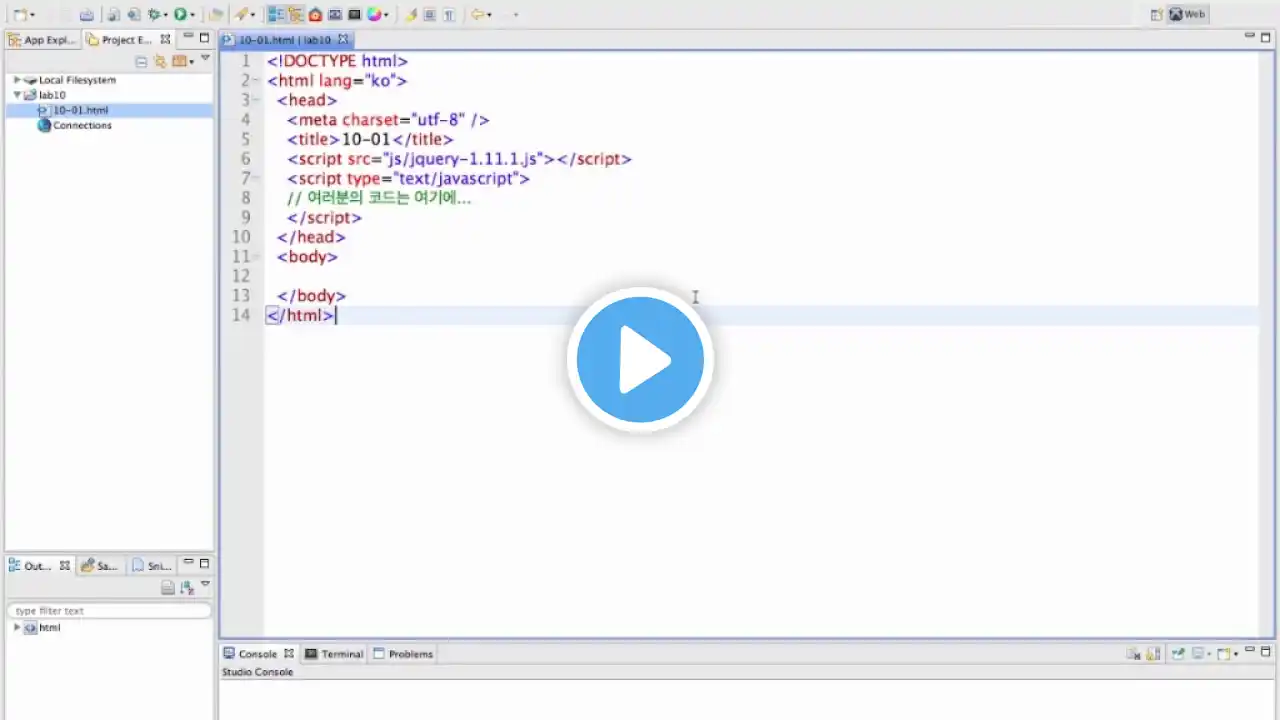Click Collapse All in Project Explorer
Viewport: 1280px width, 720px height.
(x=141, y=61)
